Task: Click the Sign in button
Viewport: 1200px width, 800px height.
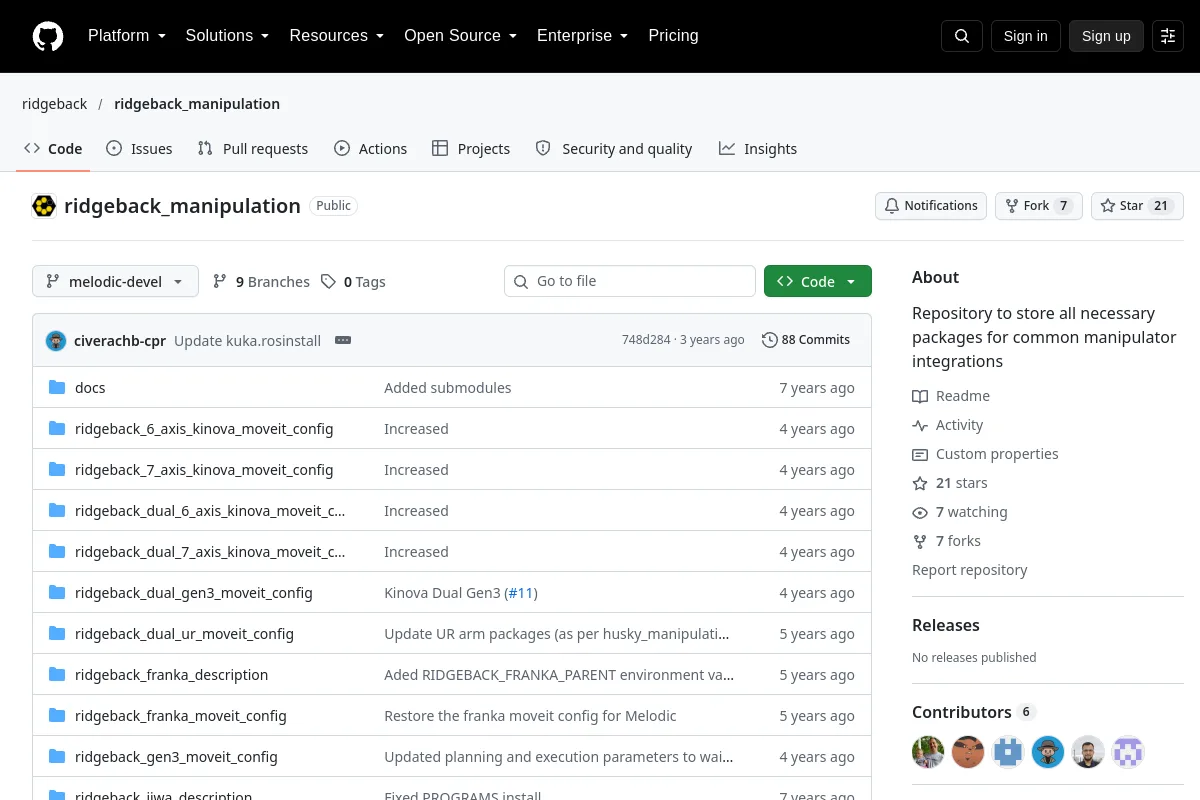Action: click(1025, 36)
